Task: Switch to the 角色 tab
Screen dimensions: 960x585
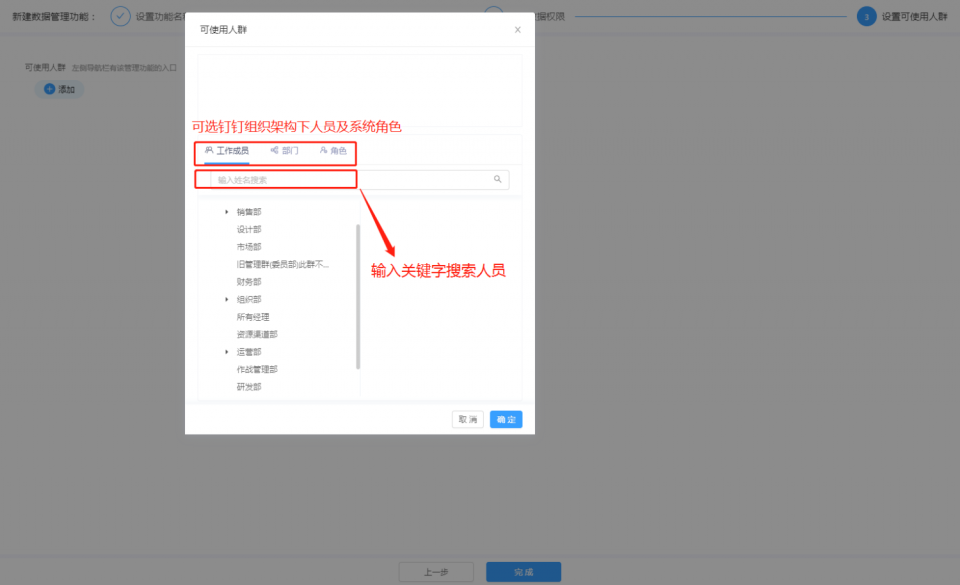Action: 337,151
